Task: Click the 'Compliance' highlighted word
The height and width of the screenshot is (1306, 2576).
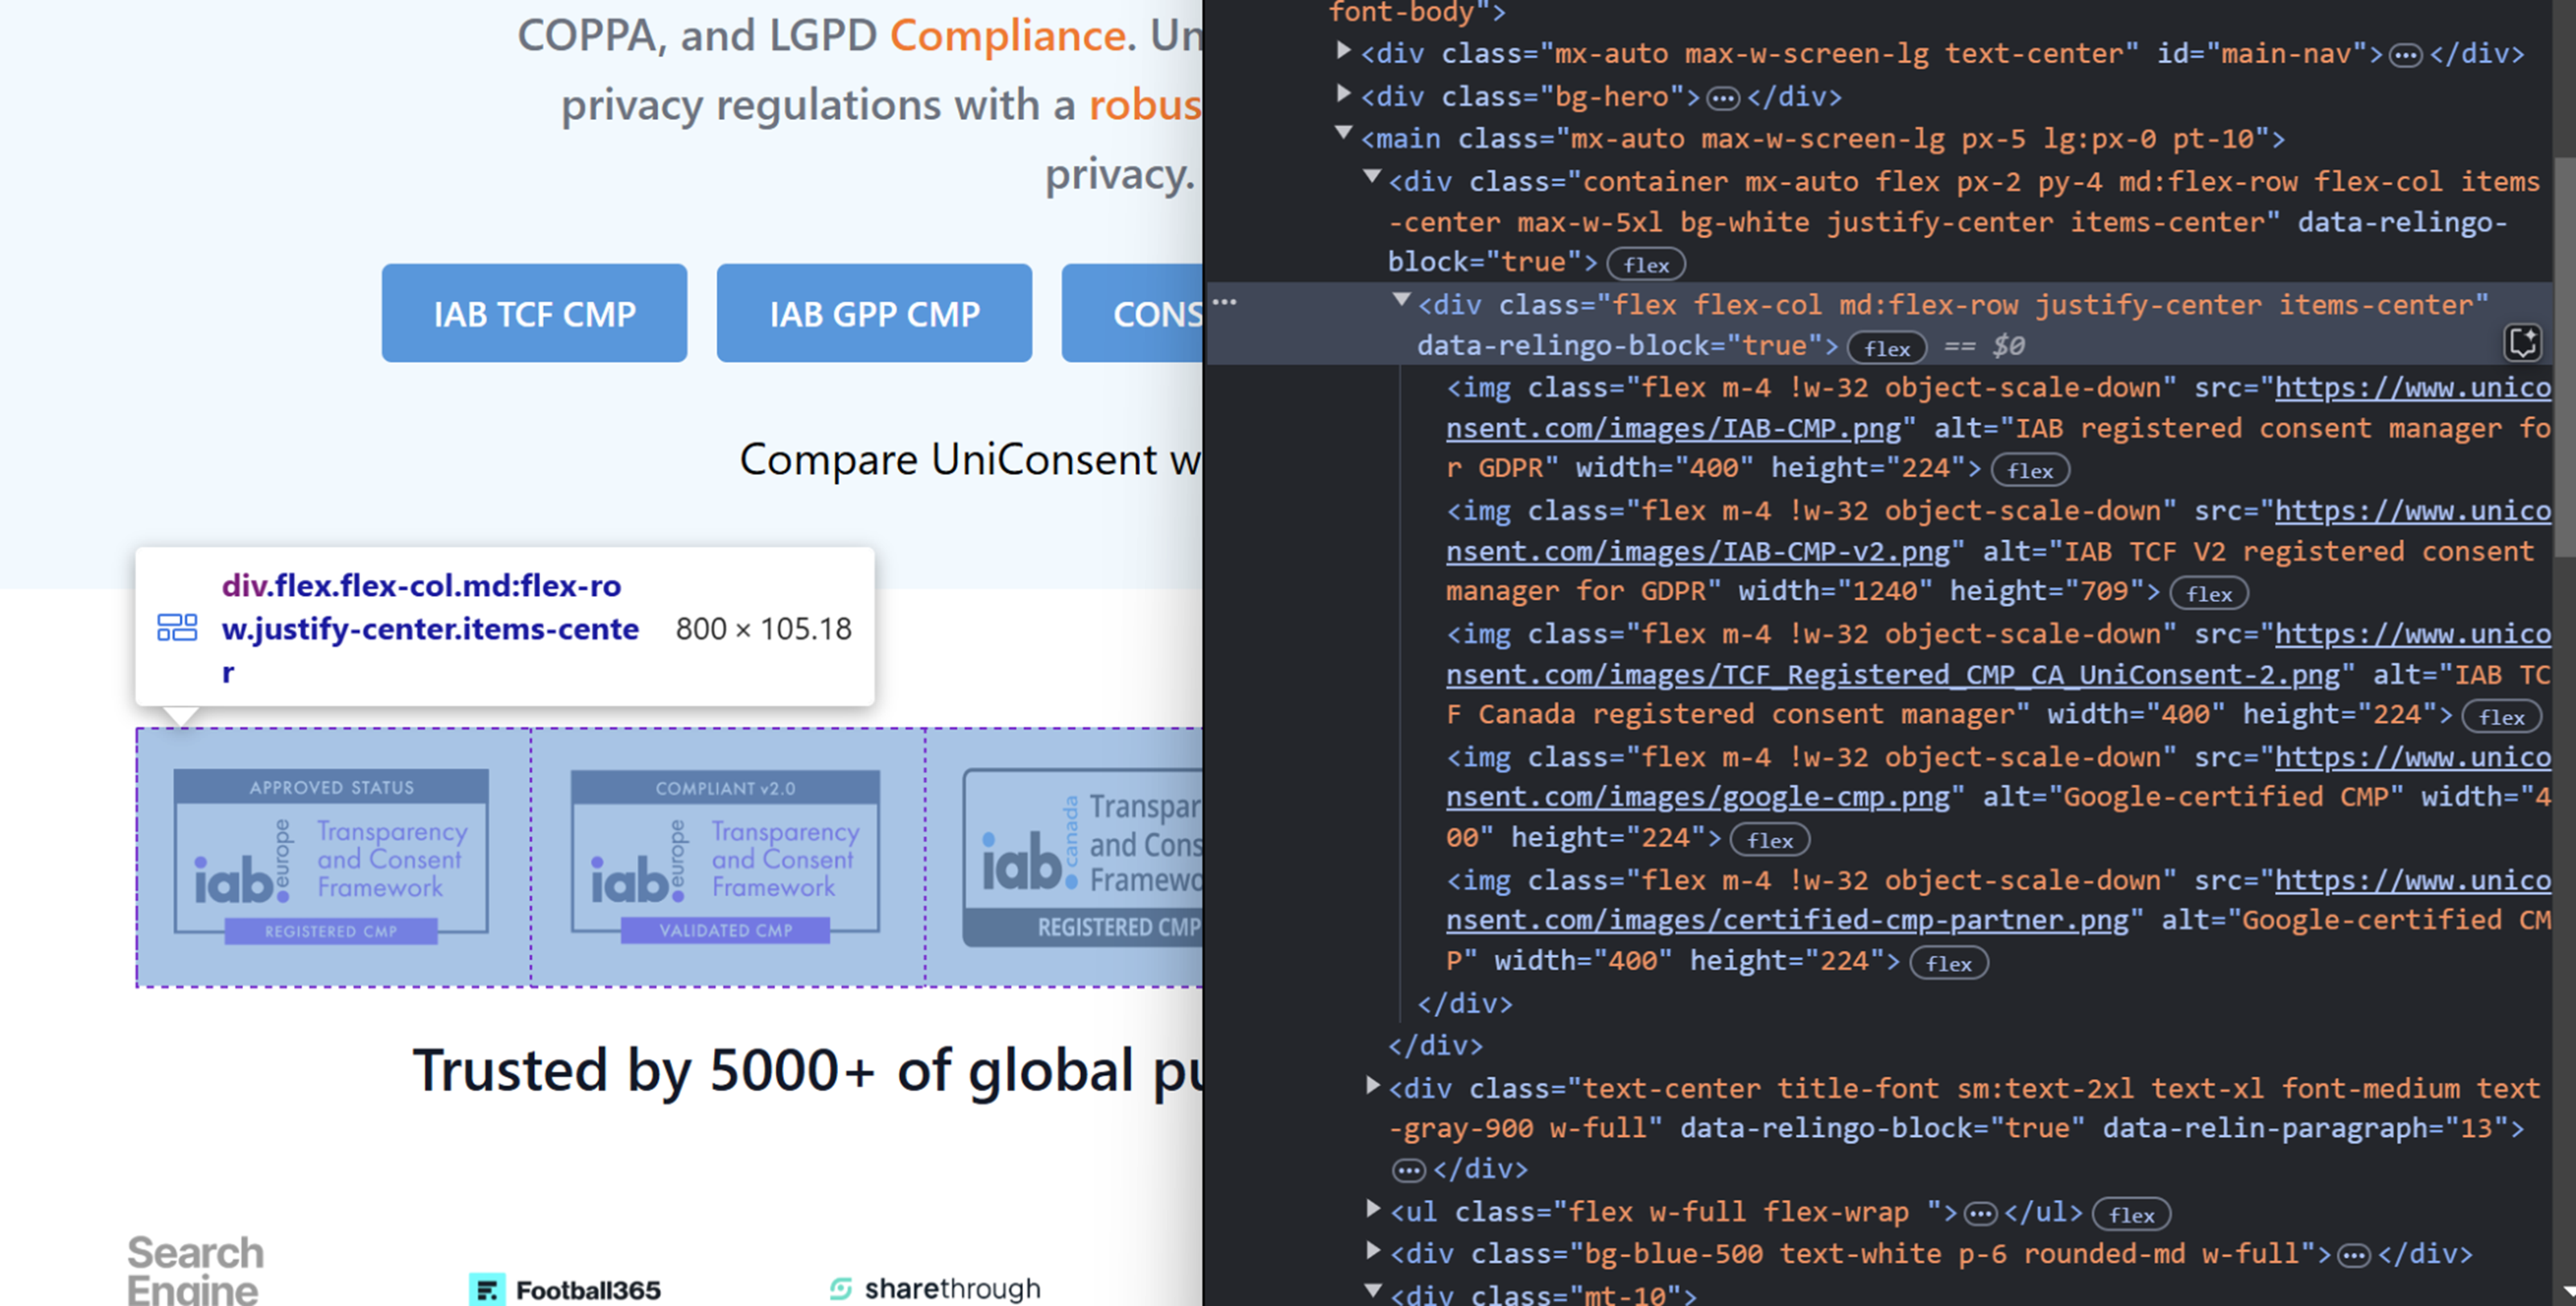Action: pos(1007,35)
